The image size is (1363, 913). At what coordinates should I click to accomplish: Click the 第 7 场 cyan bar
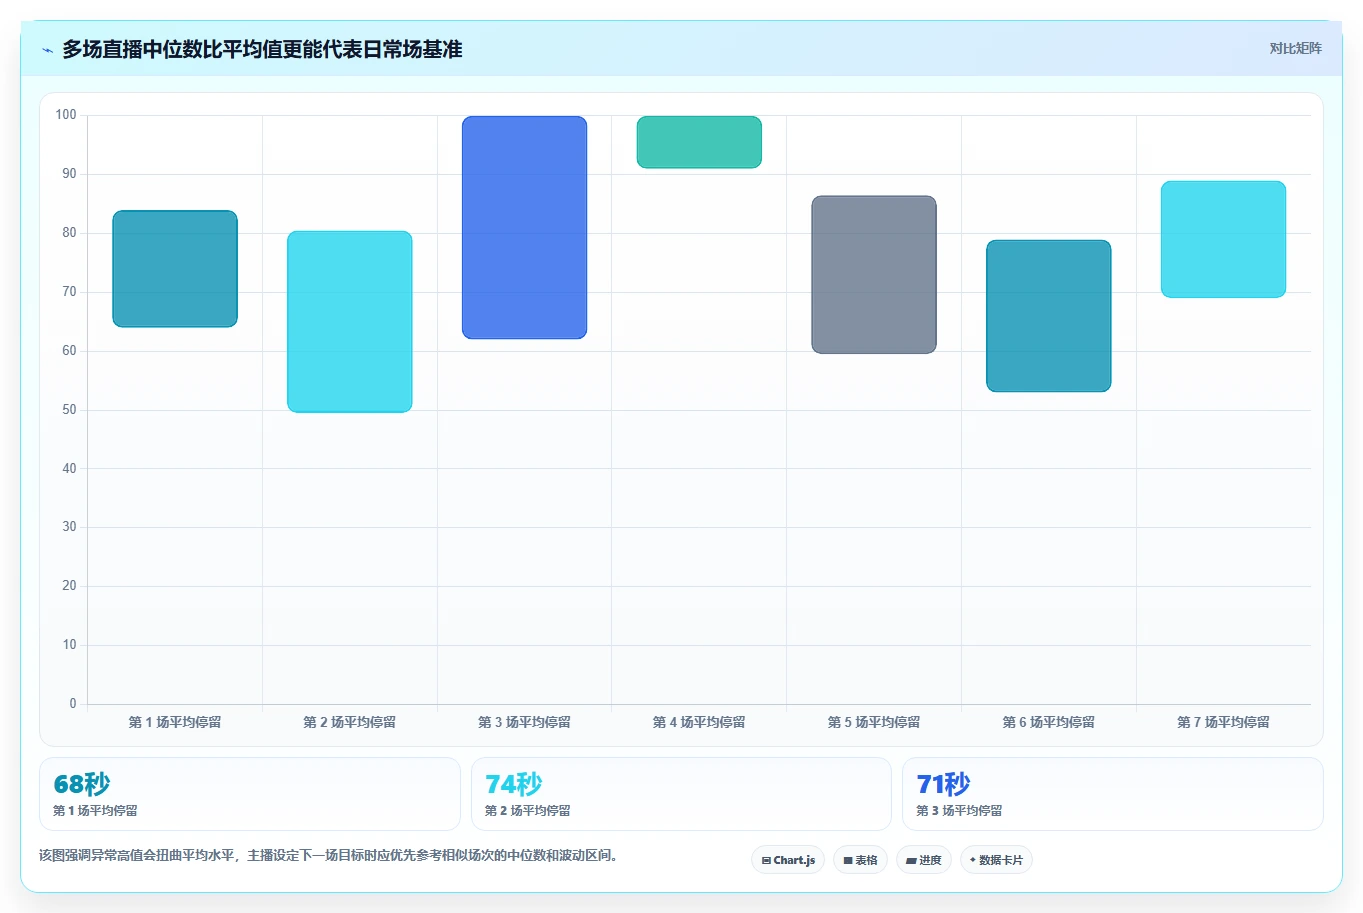pos(1223,239)
